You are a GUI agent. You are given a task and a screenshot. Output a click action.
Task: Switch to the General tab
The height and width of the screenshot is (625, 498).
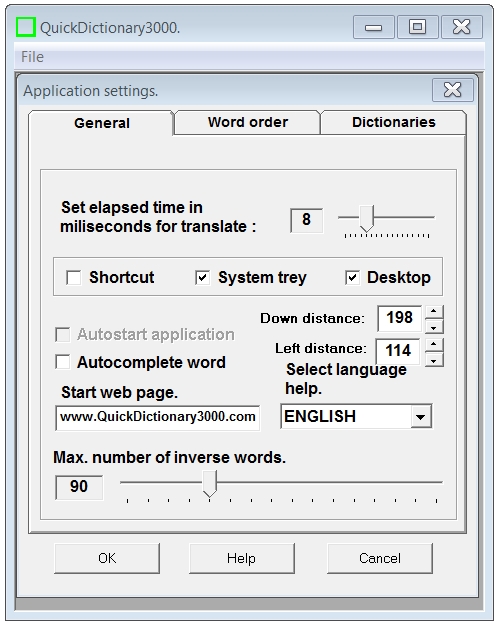coord(102,123)
